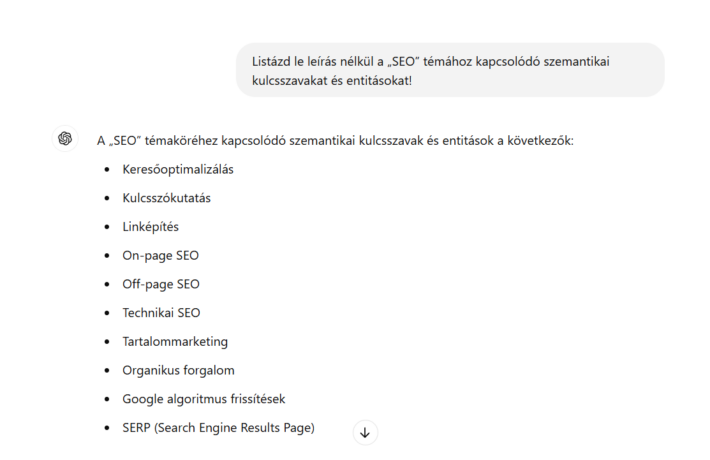Click the scroll-to-bottom arrow button
The image size is (710, 460).
[x=365, y=432]
